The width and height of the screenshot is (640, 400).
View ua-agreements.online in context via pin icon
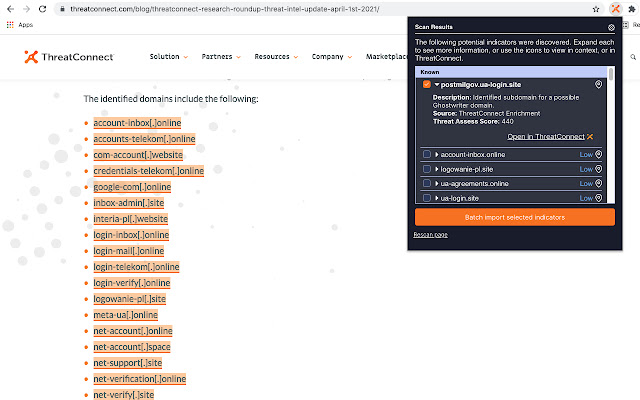click(x=598, y=183)
